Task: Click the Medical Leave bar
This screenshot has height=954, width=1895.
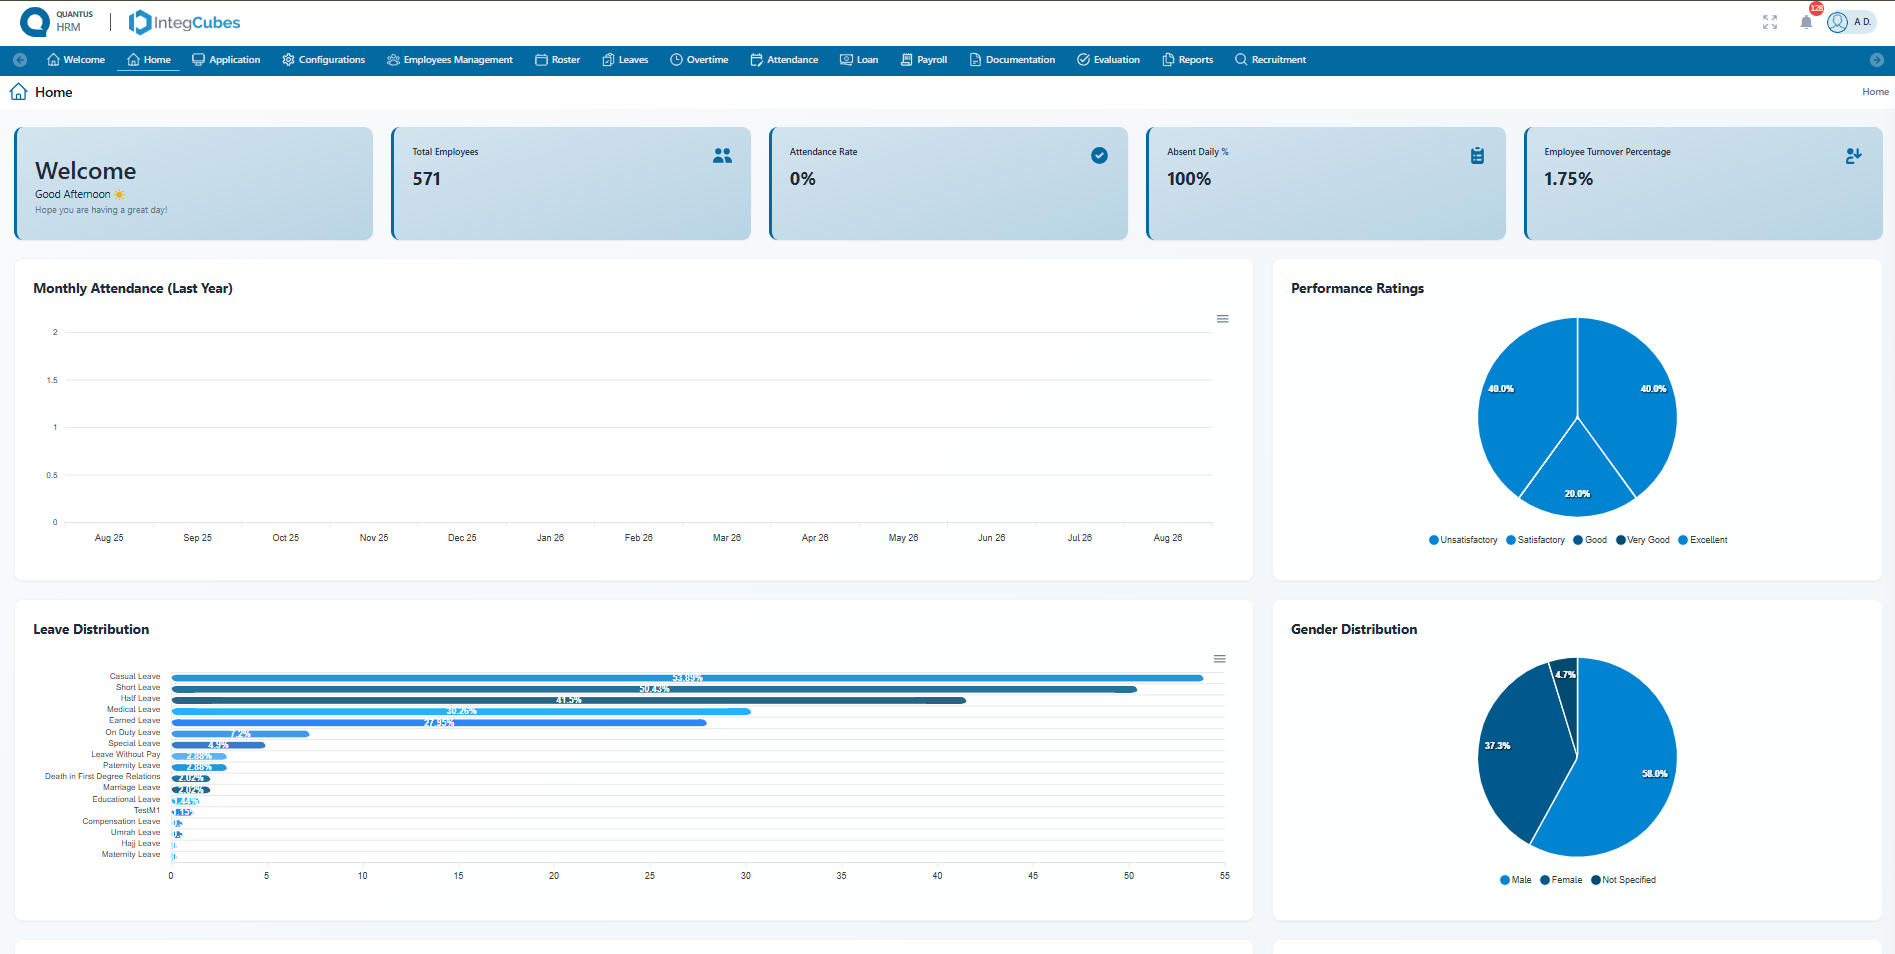Action: click(x=461, y=711)
